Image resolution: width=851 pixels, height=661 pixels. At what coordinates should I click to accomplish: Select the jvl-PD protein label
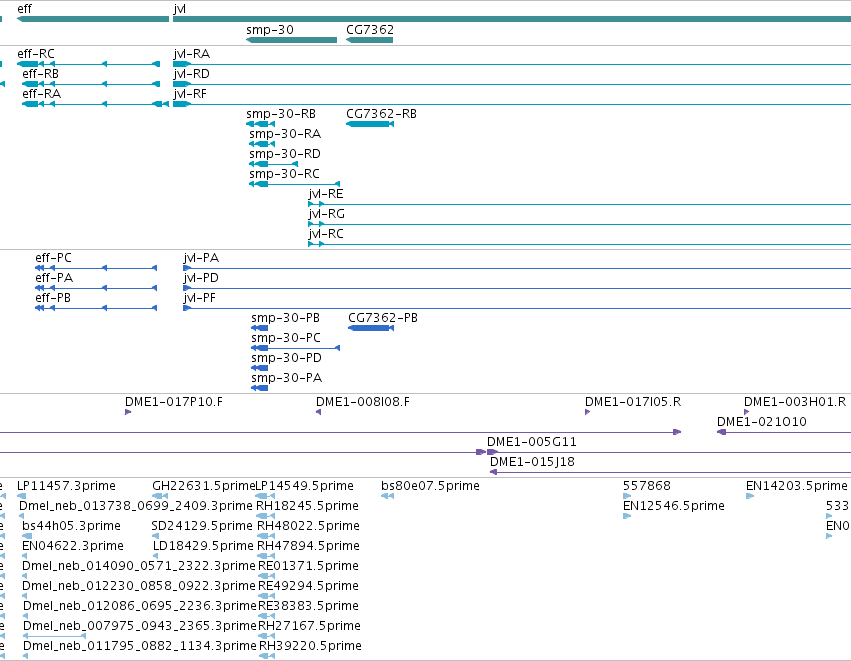201,278
